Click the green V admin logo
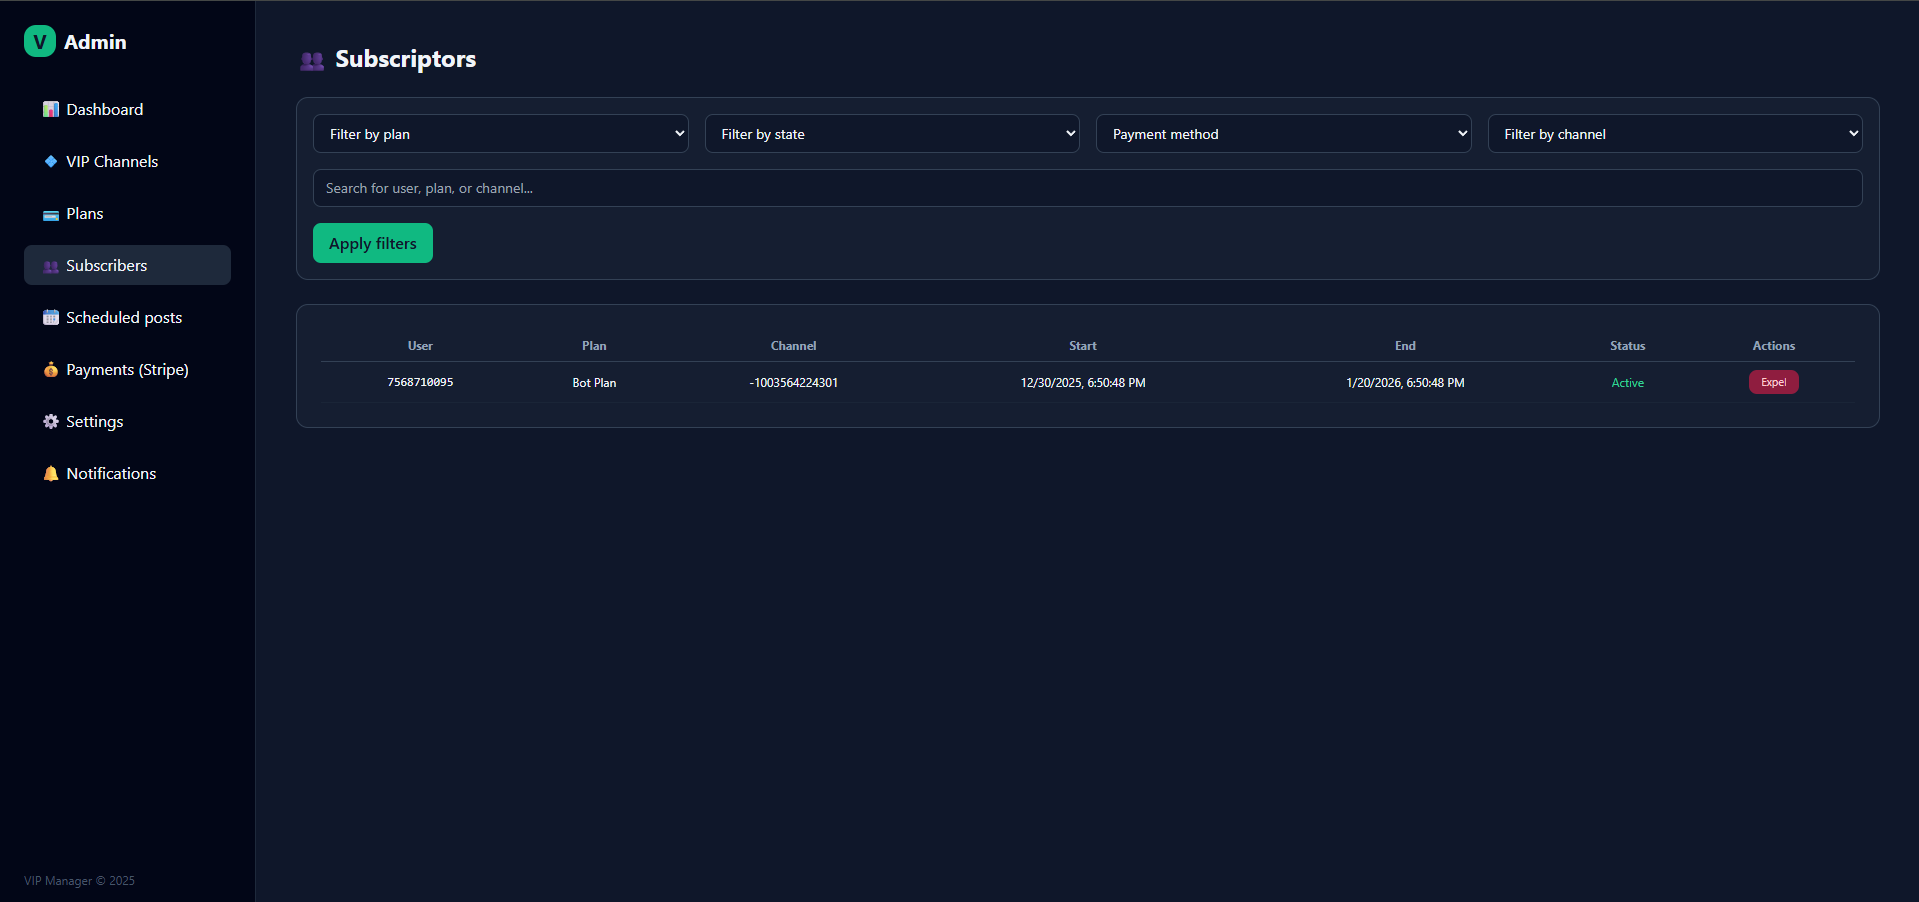Viewport: 1919px width, 902px height. (x=39, y=41)
